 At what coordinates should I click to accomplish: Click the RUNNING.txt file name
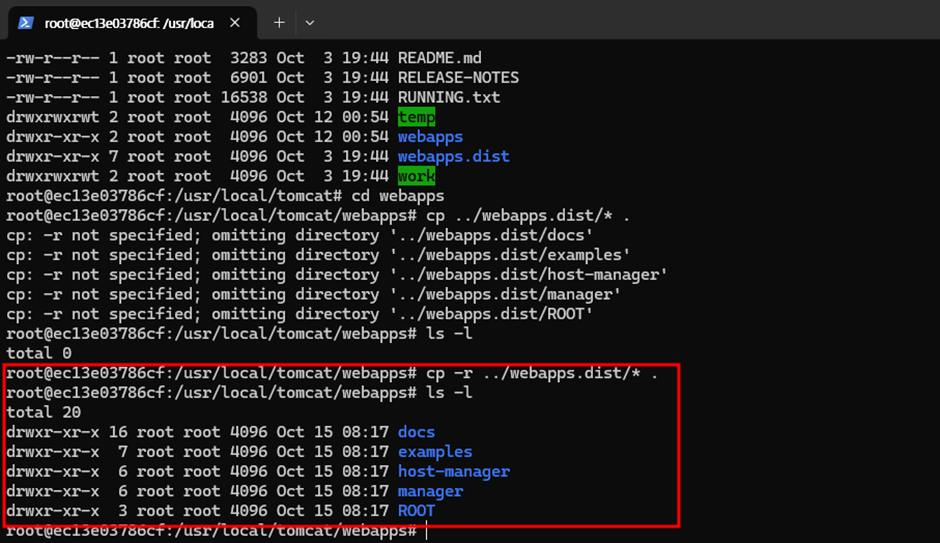click(x=448, y=98)
